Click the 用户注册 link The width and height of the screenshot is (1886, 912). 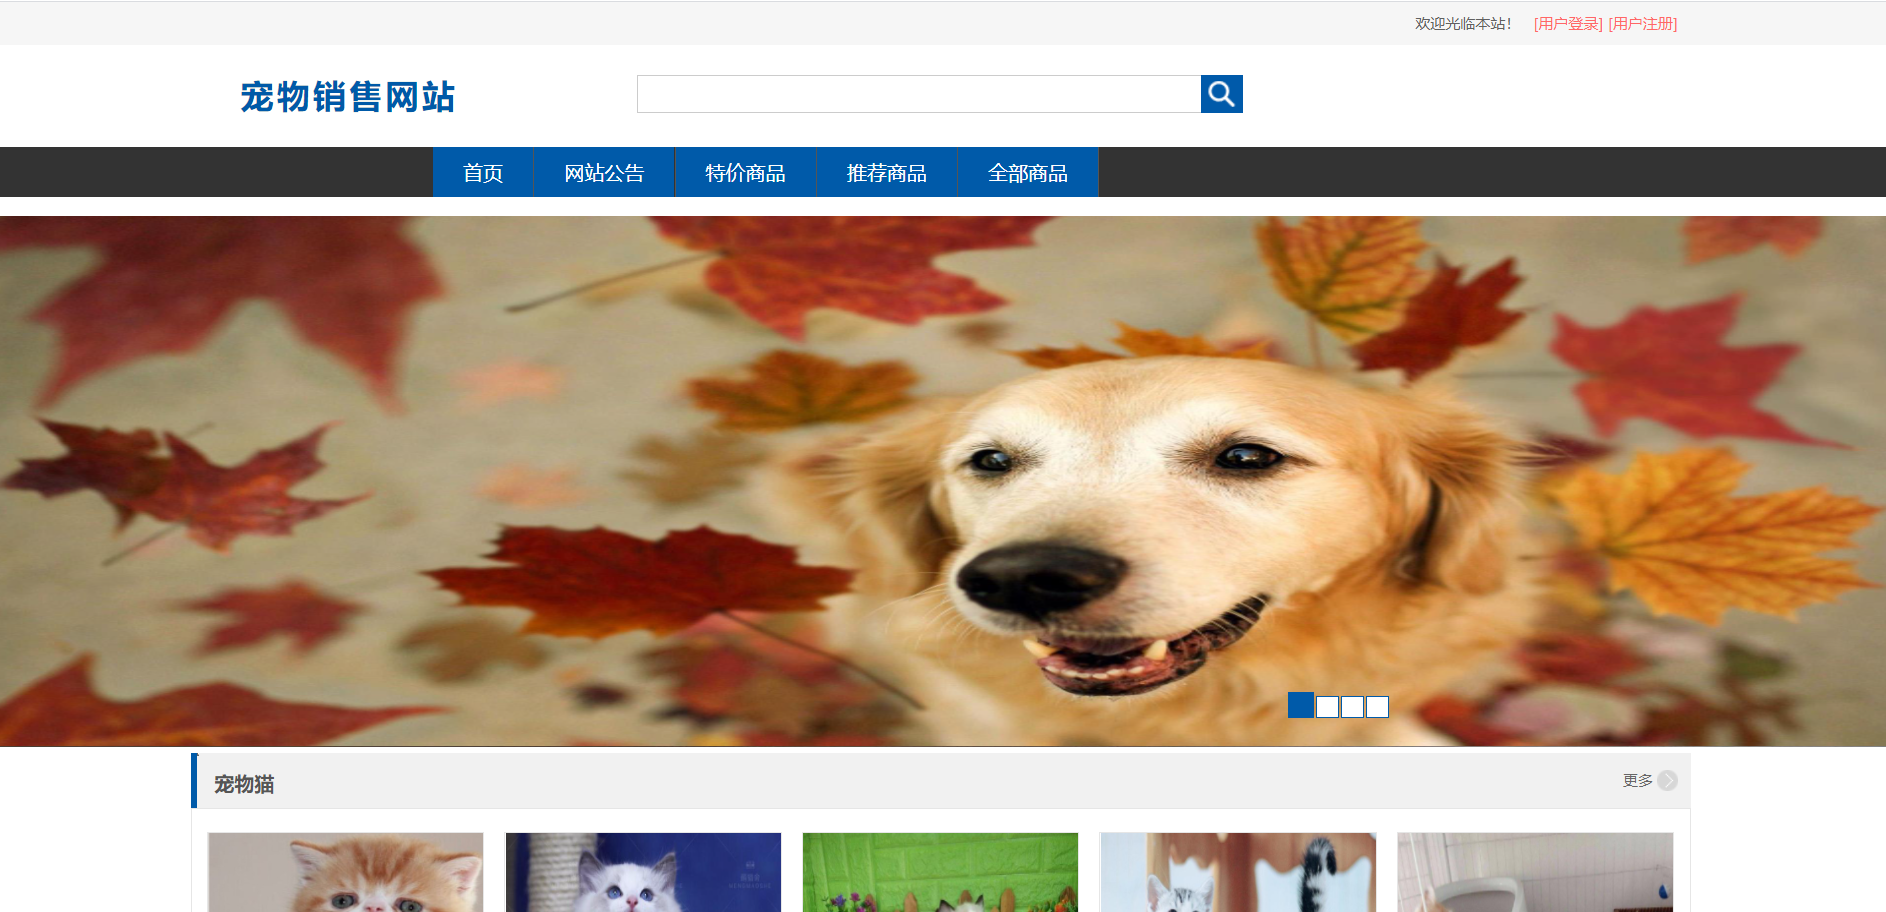pos(1643,24)
